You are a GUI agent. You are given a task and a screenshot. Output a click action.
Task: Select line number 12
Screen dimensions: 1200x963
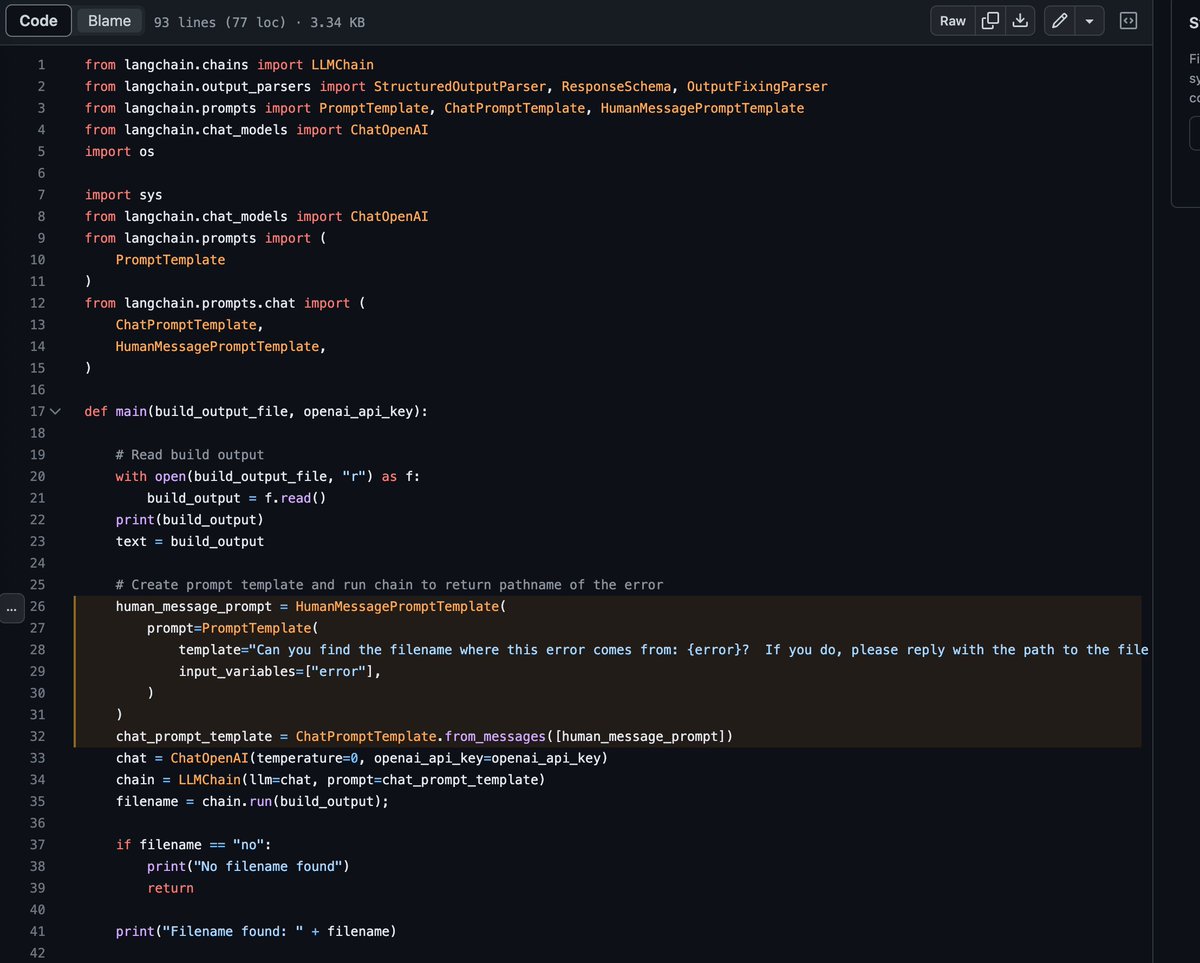point(38,303)
